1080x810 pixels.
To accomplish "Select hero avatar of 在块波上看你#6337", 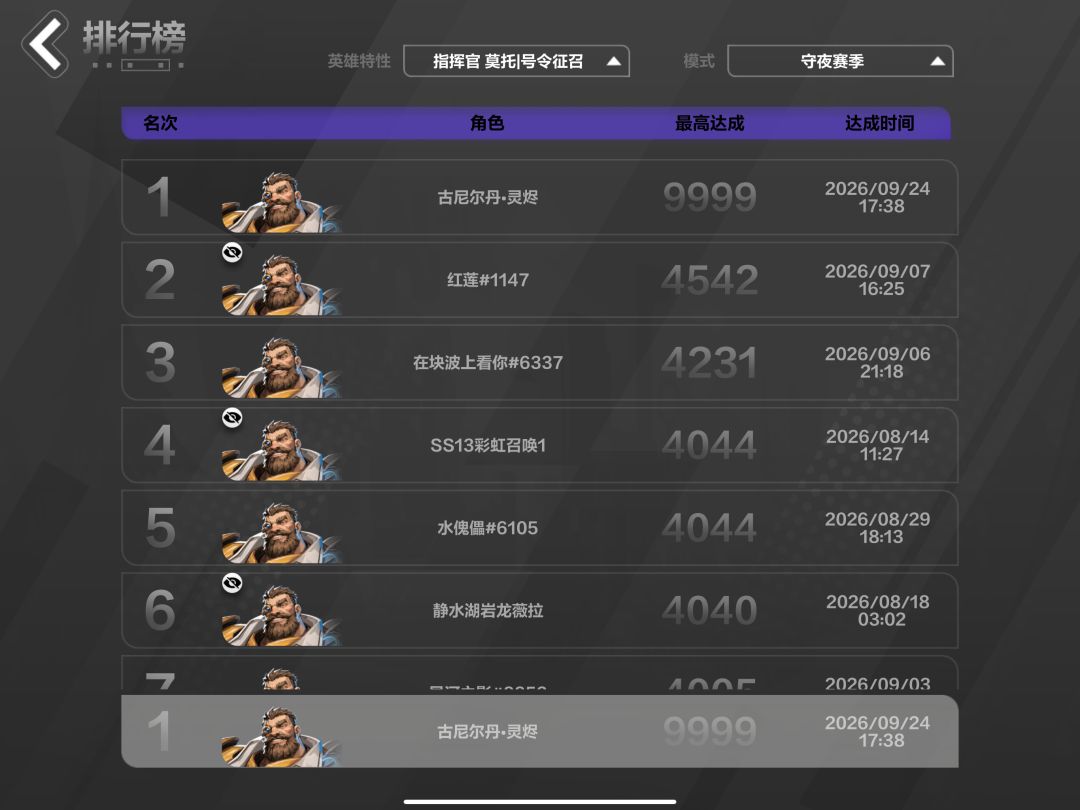I will pyautogui.click(x=281, y=367).
